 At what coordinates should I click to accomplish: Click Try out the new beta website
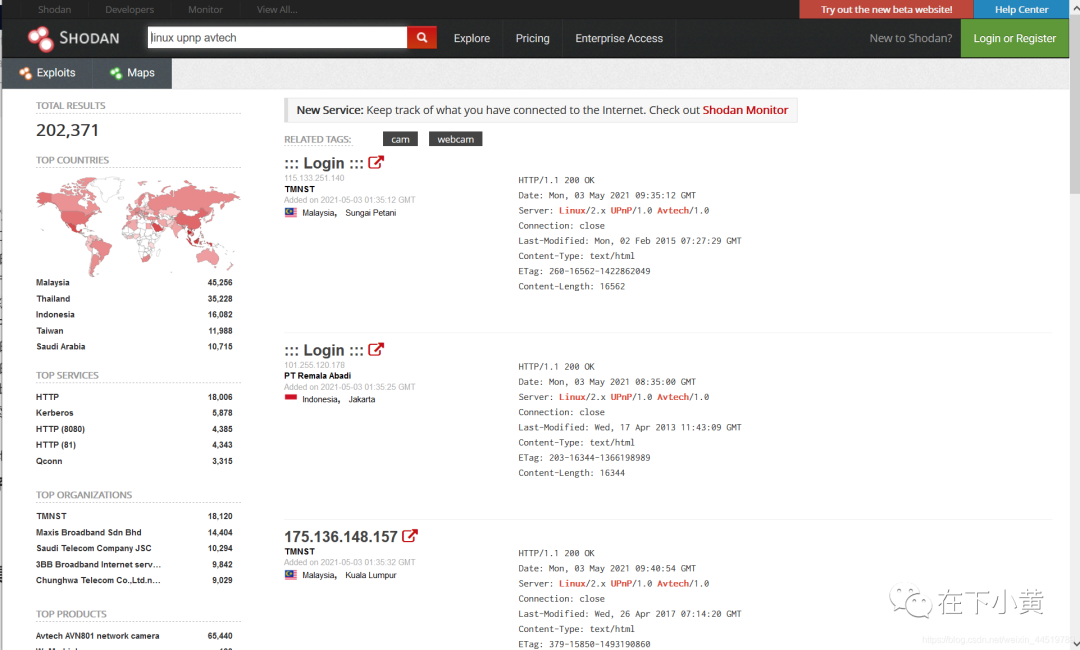[886, 10]
